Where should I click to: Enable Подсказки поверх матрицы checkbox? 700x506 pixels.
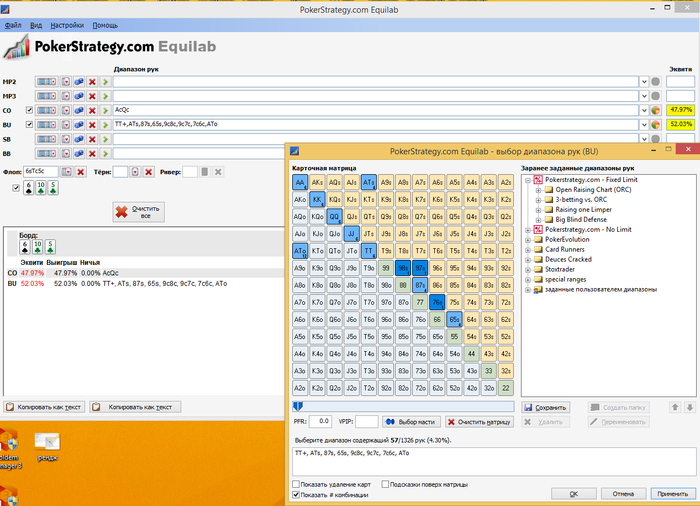pyautogui.click(x=385, y=484)
